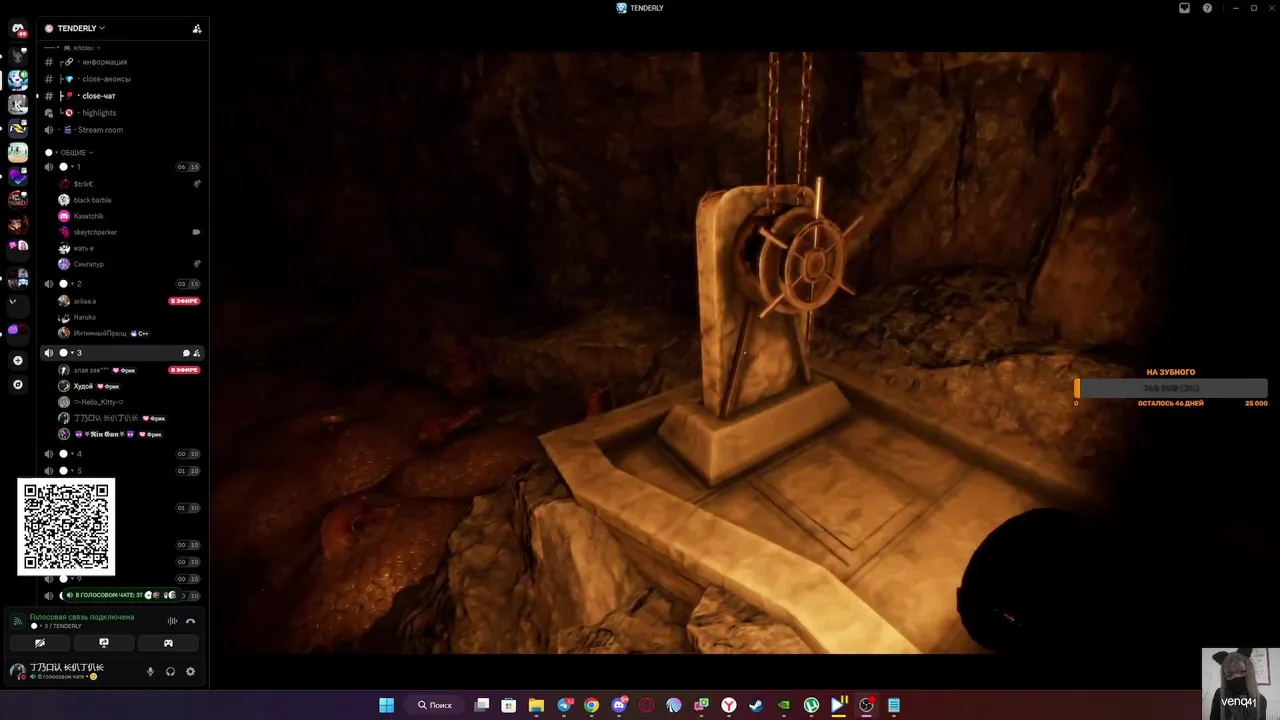Join voice channel 4
The width and height of the screenshot is (1280, 720).
(122, 454)
